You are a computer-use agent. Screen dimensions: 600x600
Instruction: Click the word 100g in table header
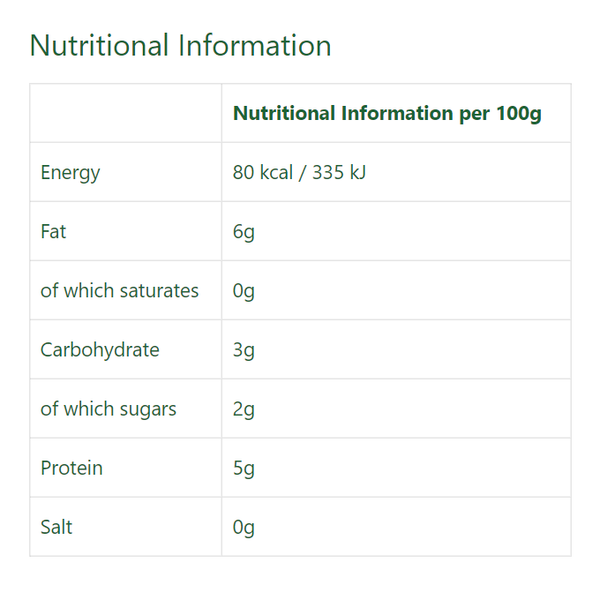(518, 113)
